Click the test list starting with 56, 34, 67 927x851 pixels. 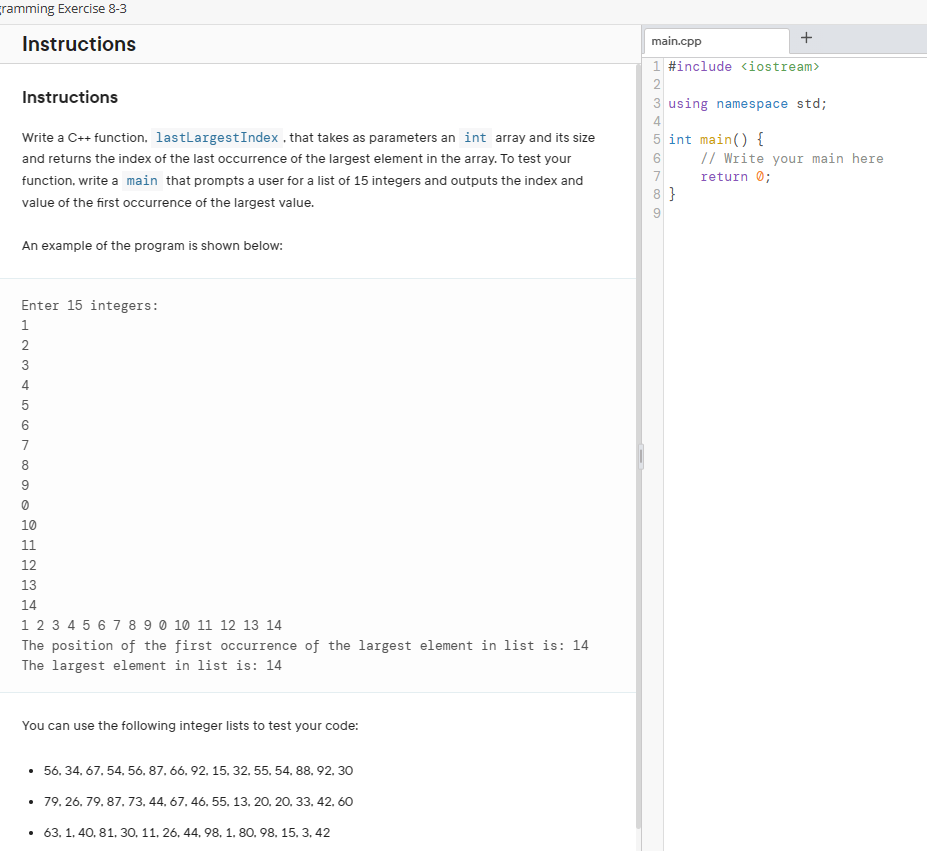198,771
